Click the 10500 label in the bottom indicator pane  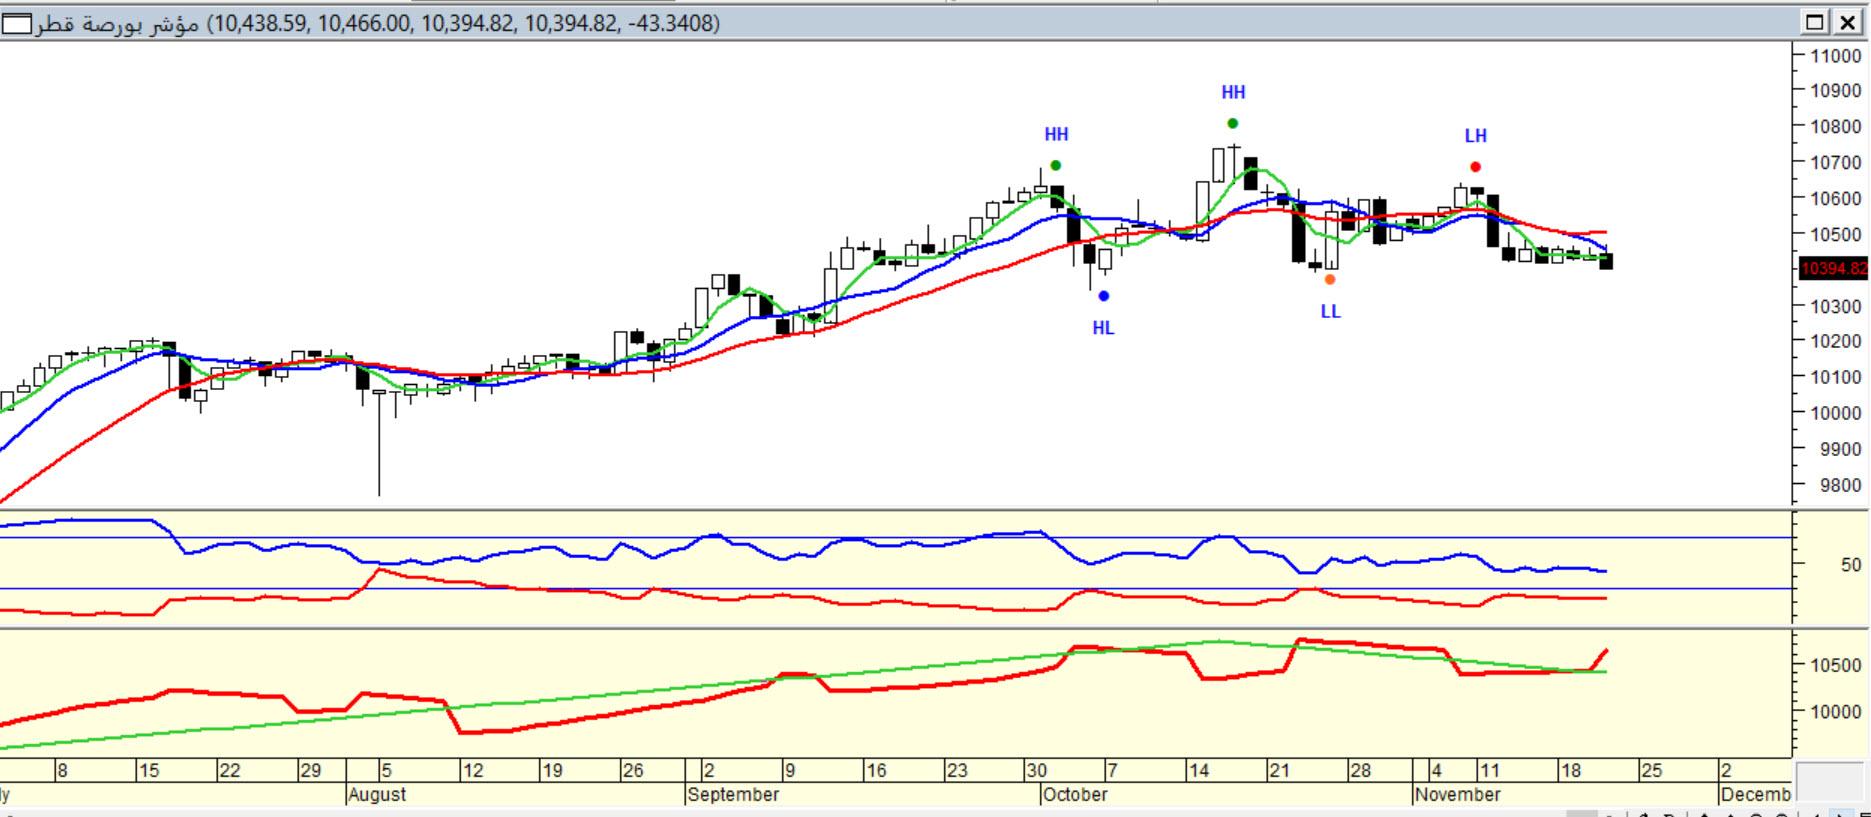[1835, 665]
